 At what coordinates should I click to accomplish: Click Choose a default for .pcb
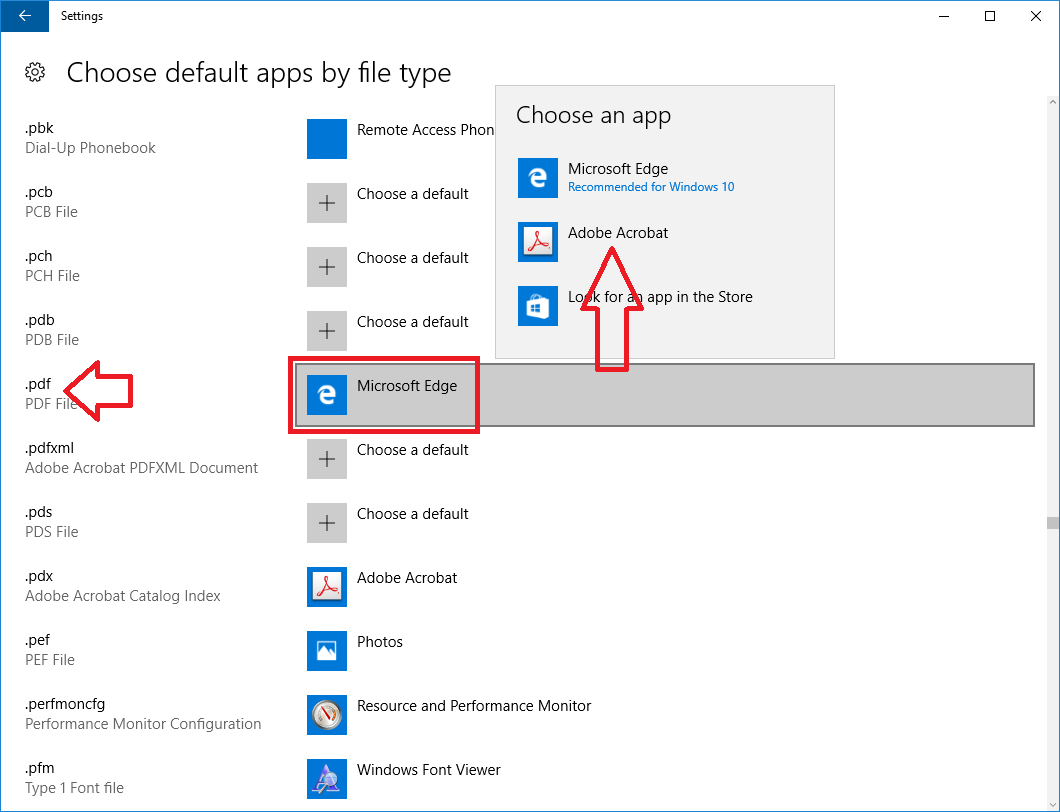412,194
